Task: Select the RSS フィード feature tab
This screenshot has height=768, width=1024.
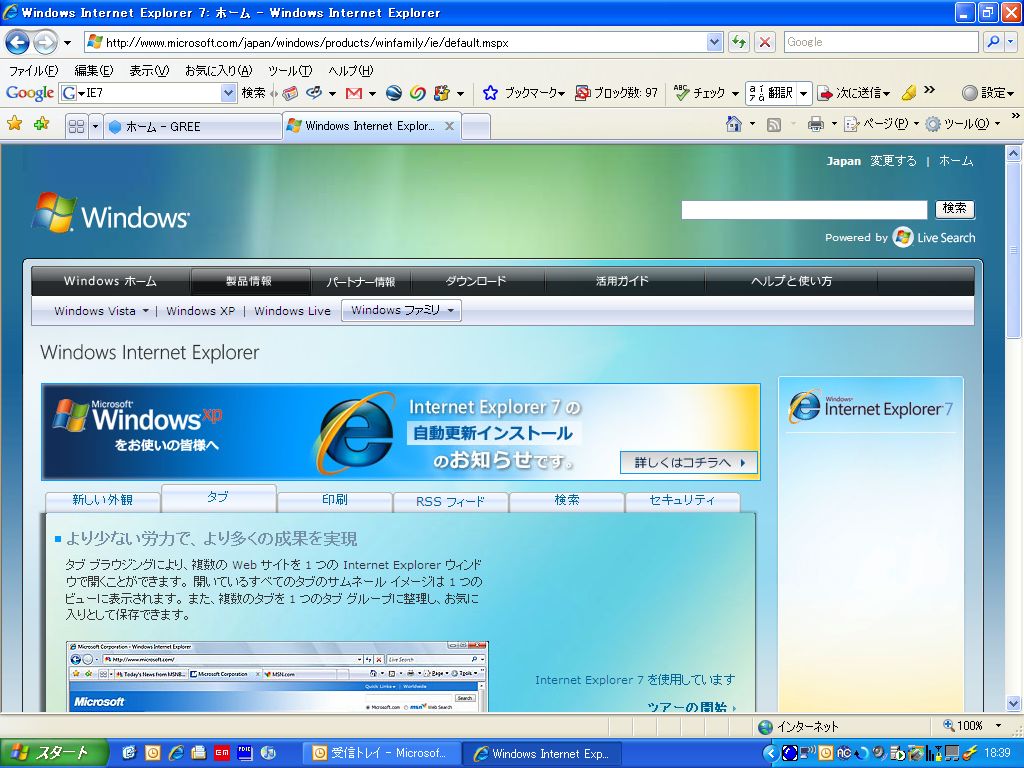Action: pyautogui.click(x=450, y=502)
